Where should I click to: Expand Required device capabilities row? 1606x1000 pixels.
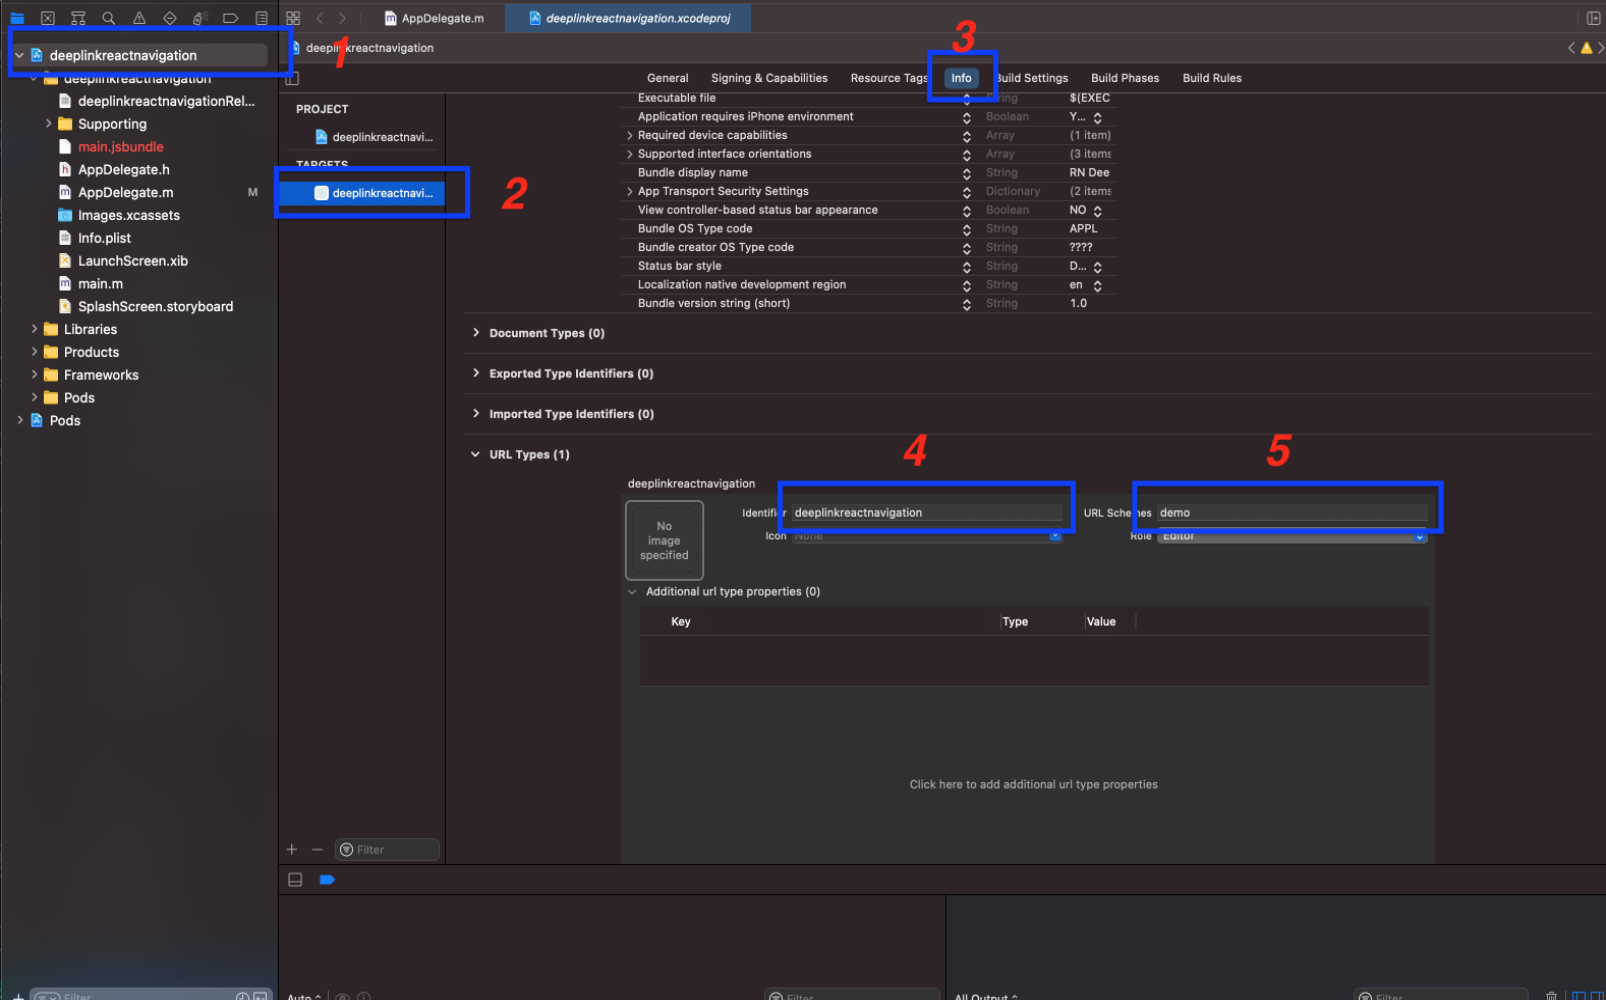tap(629, 135)
